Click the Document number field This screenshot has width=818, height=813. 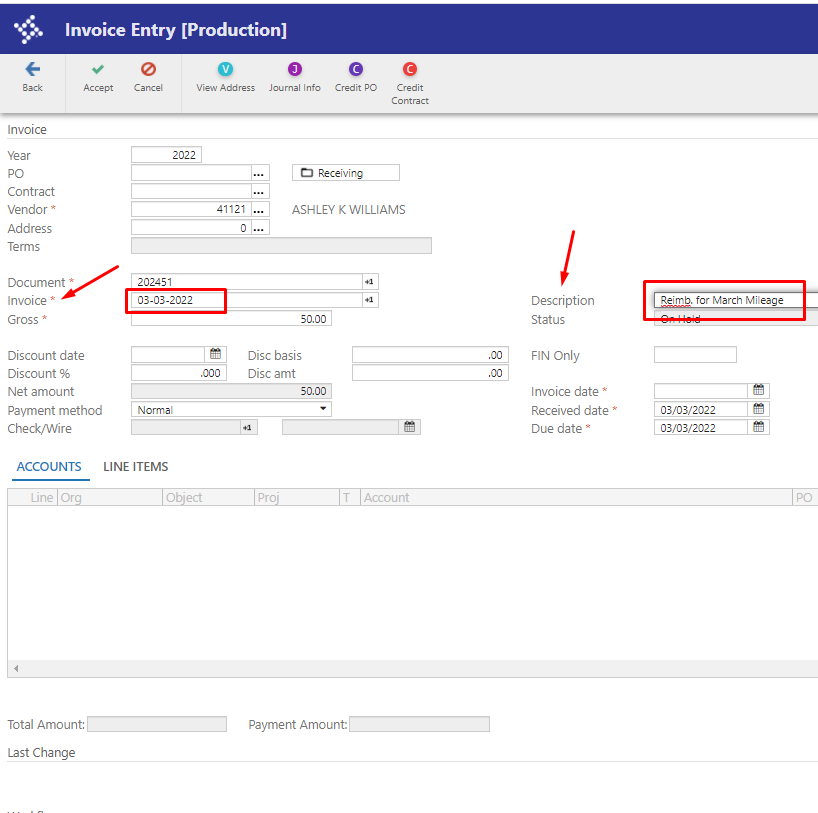(x=247, y=282)
